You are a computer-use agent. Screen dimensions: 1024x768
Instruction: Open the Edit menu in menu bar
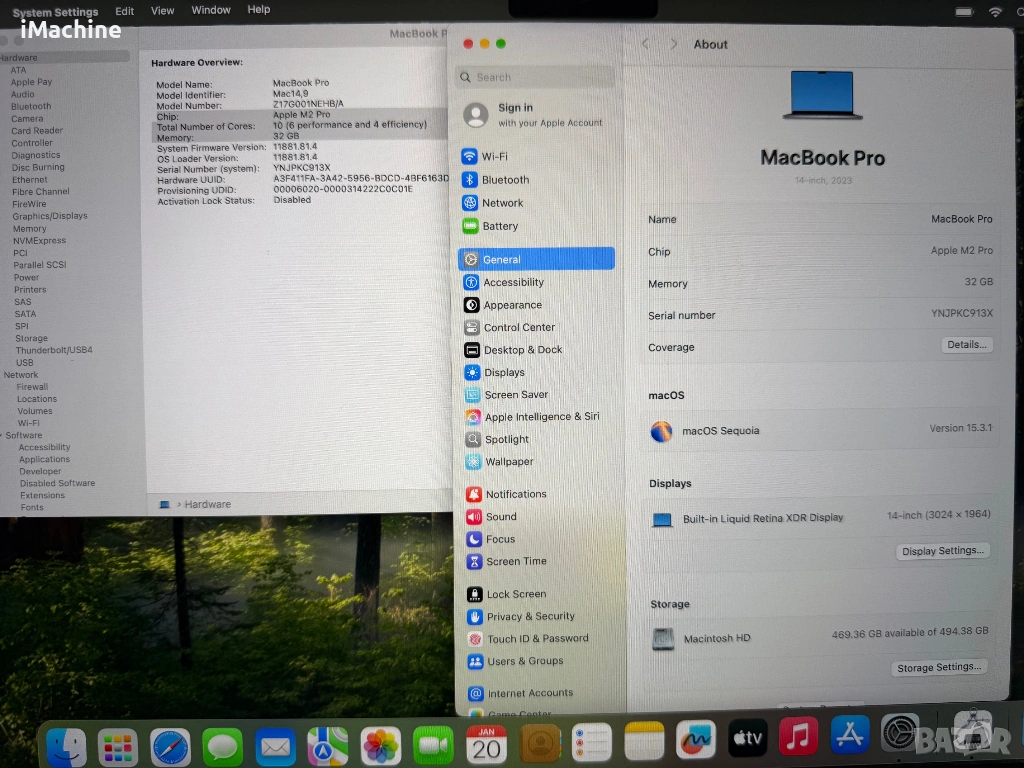[125, 11]
